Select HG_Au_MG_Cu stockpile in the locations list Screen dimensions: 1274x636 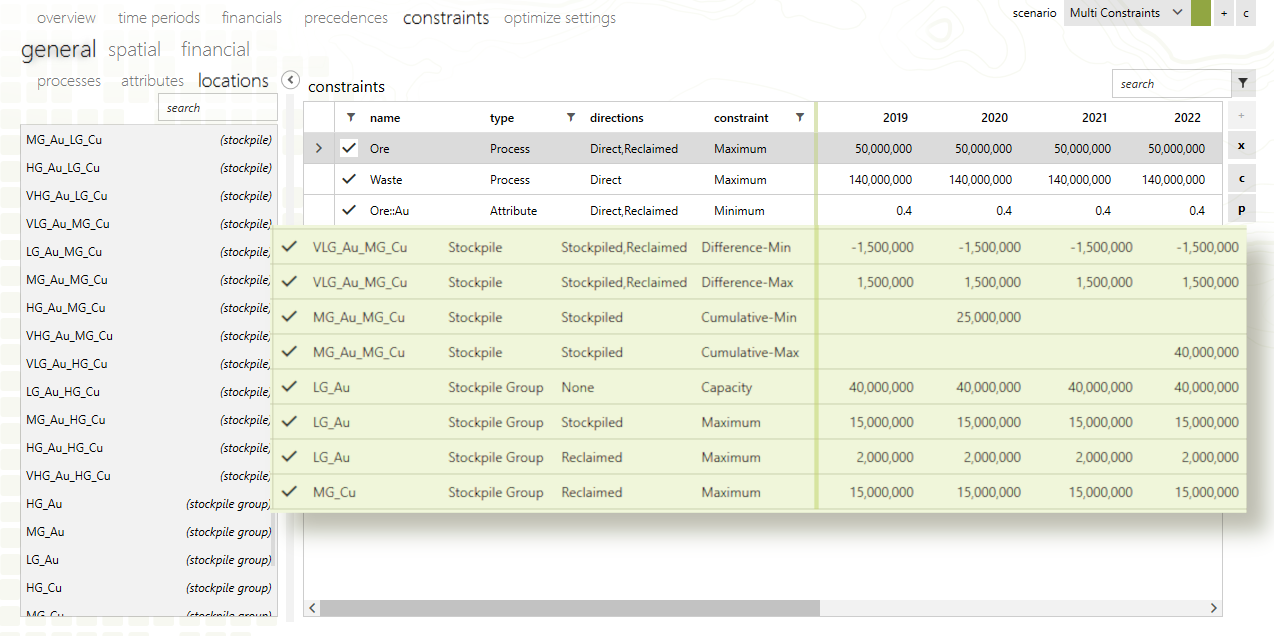(146, 307)
